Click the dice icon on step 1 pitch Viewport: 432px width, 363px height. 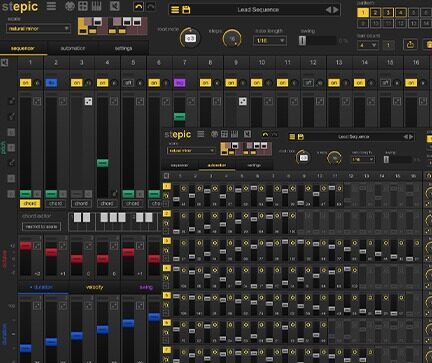(37, 101)
